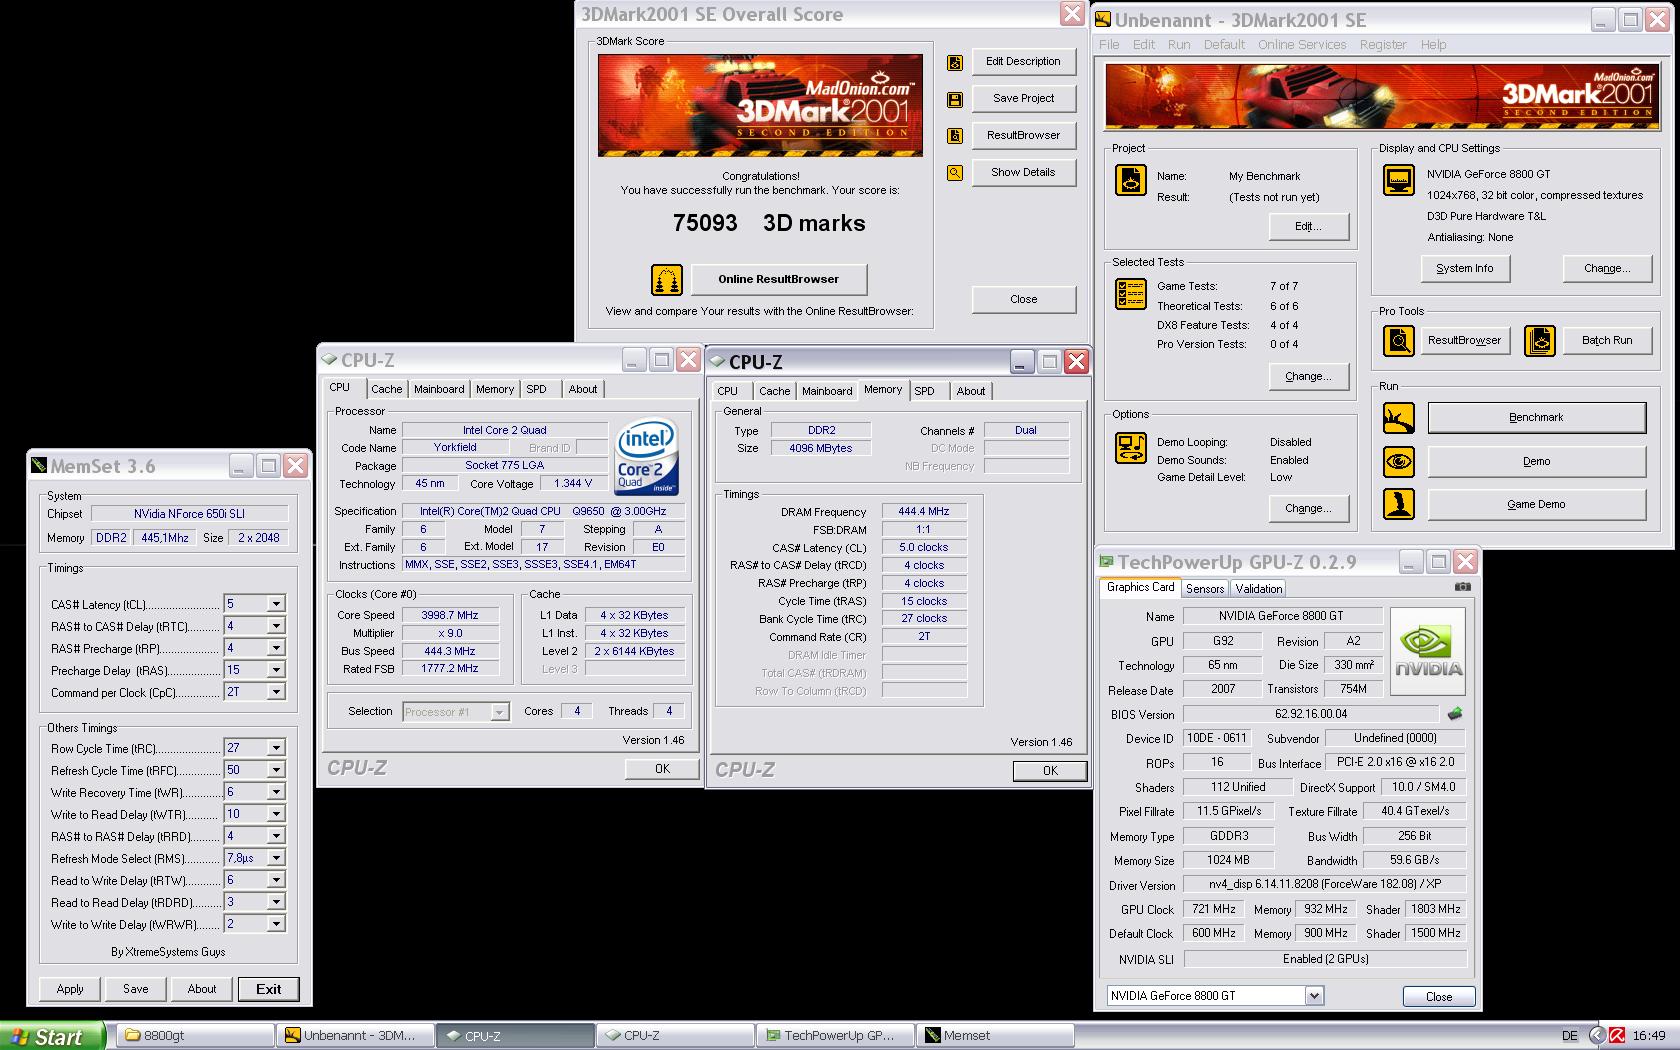This screenshot has width=1680, height=1050.
Task: Click Apply button in MemSet
Action: tap(70, 989)
